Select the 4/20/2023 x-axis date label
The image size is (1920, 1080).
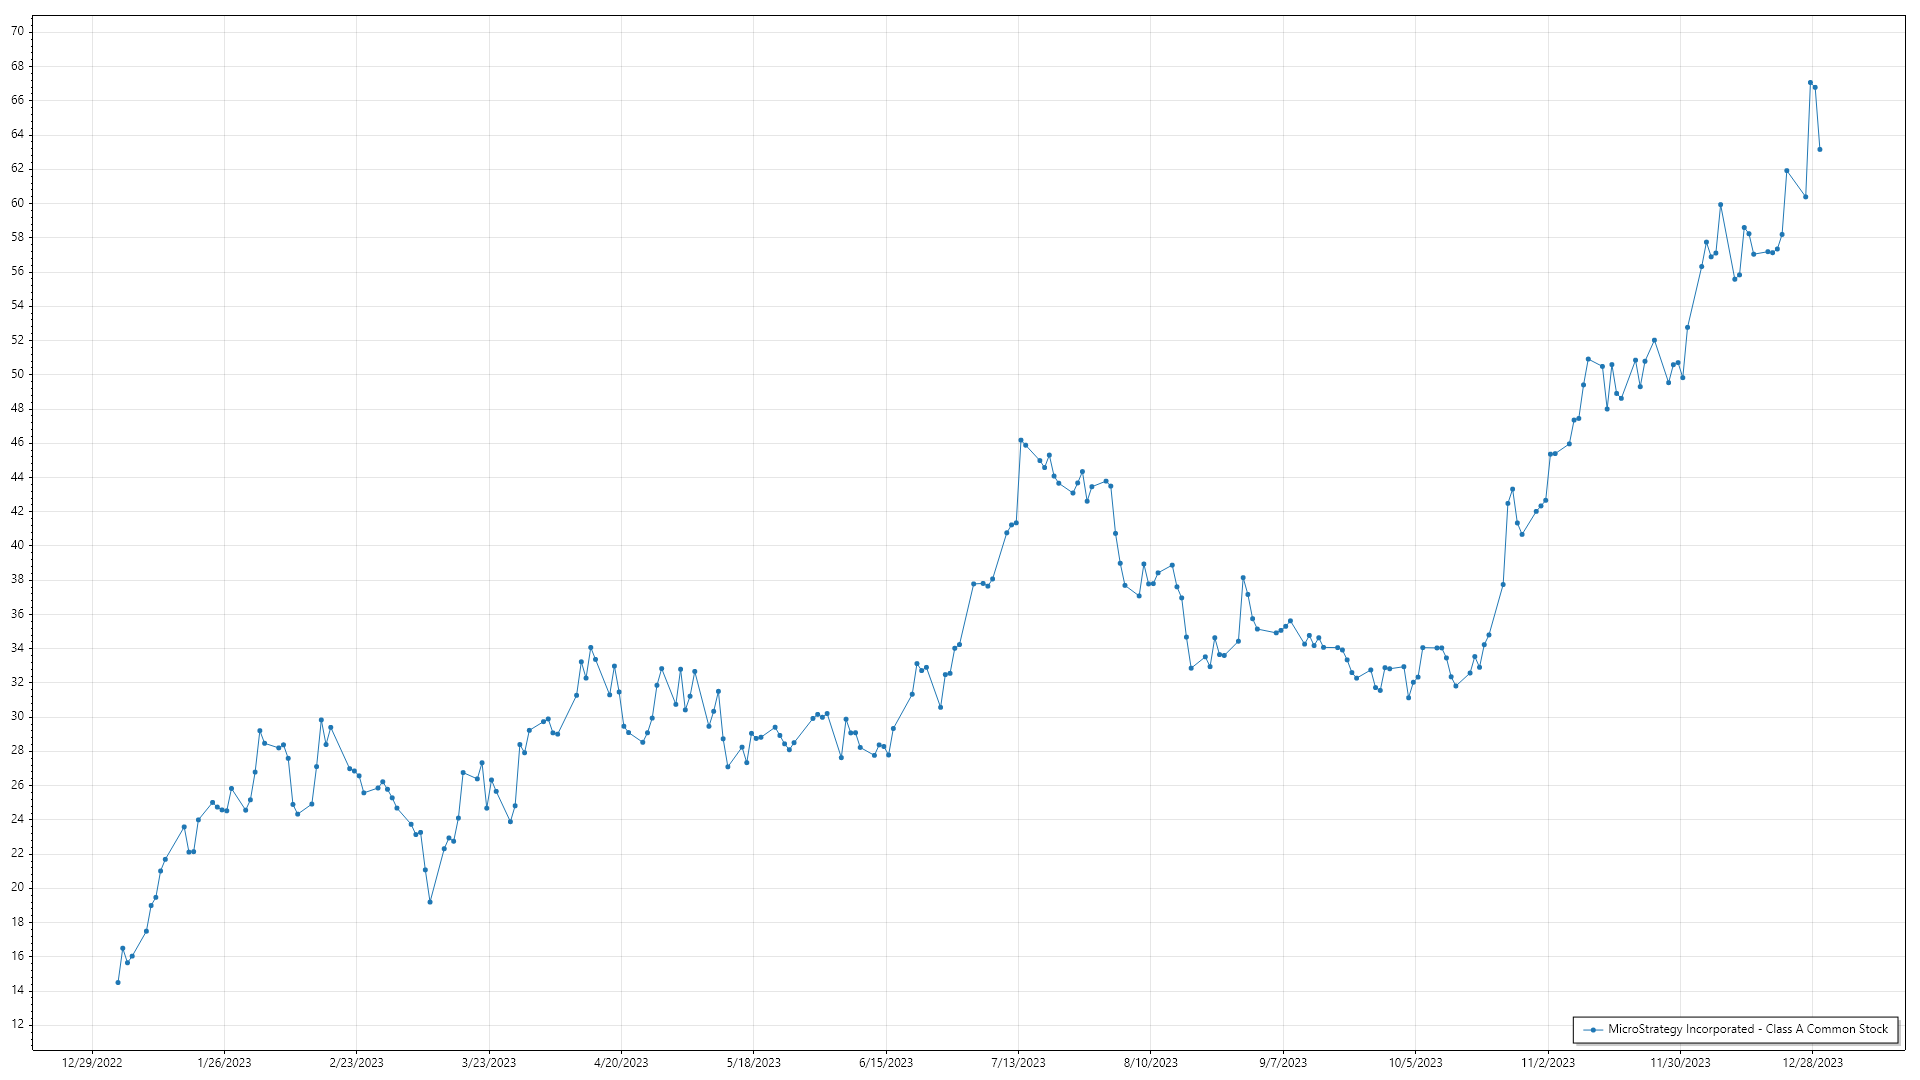(621, 1063)
